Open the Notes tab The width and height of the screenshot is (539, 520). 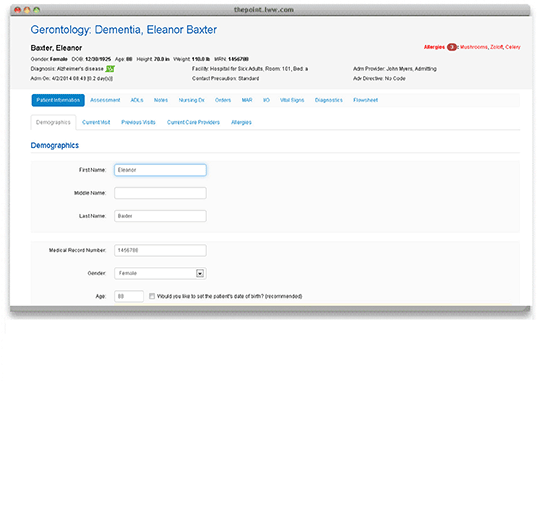click(161, 100)
